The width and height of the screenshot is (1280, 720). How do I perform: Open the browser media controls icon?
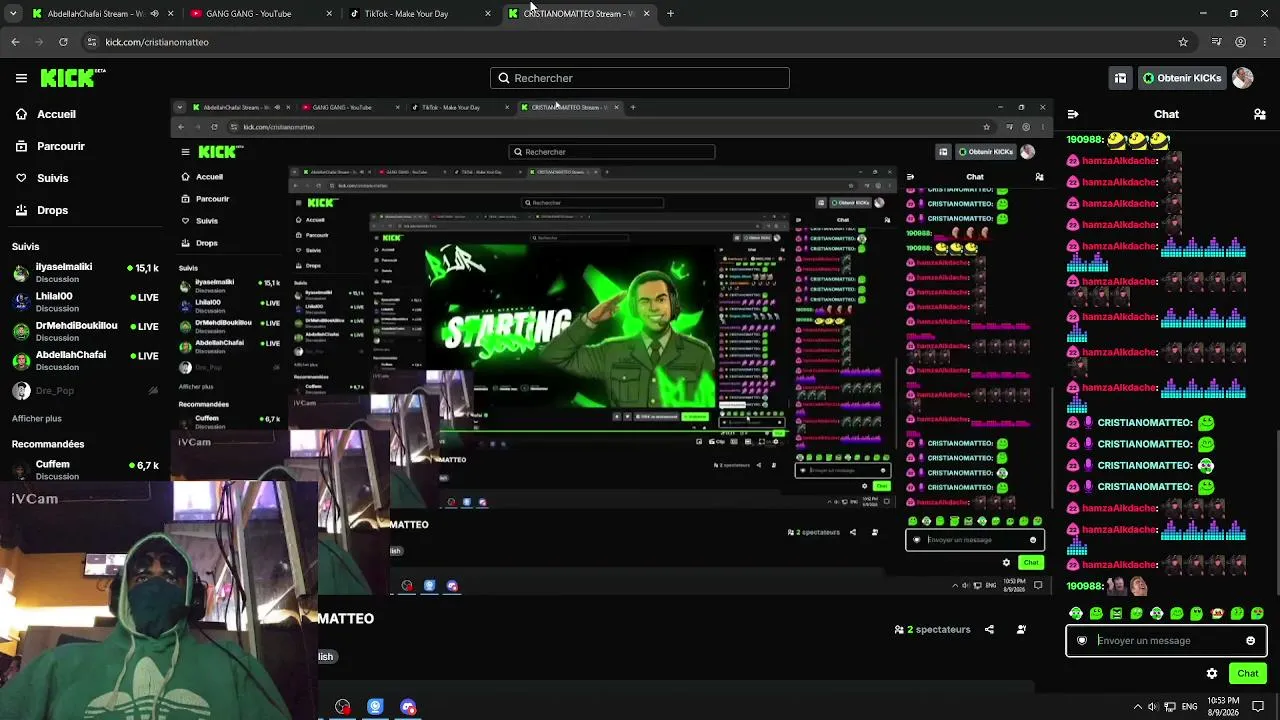click(1217, 42)
